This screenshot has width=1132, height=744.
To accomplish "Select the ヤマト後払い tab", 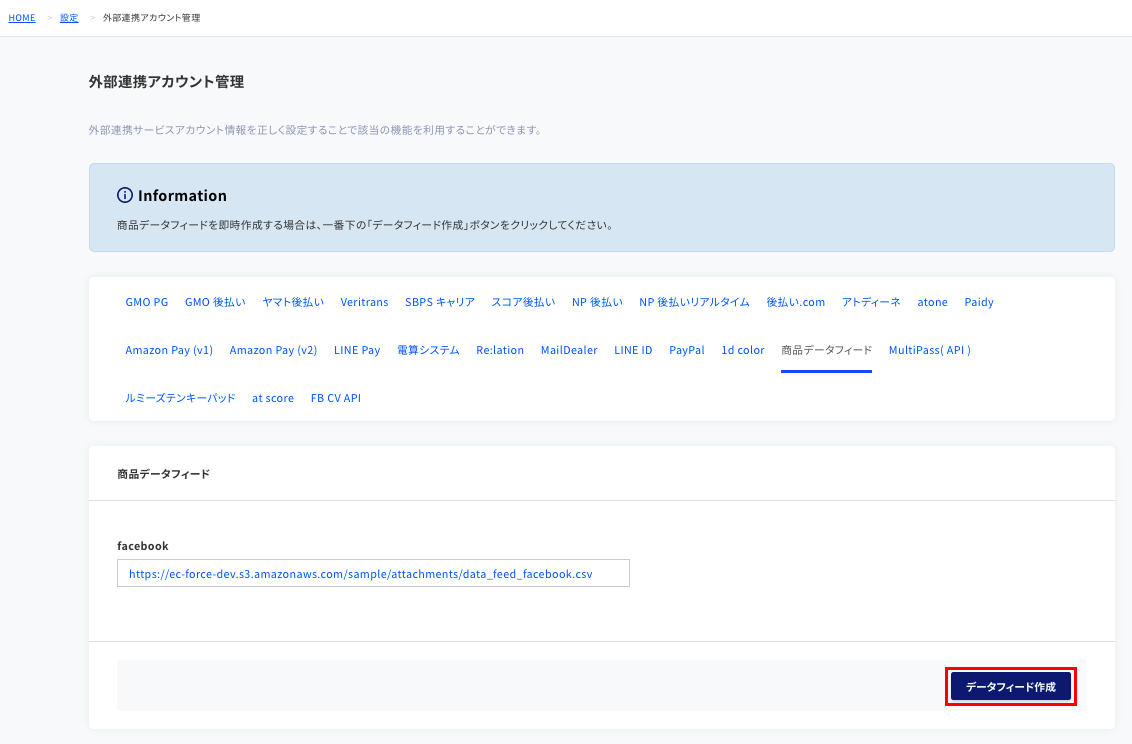I will [293, 302].
